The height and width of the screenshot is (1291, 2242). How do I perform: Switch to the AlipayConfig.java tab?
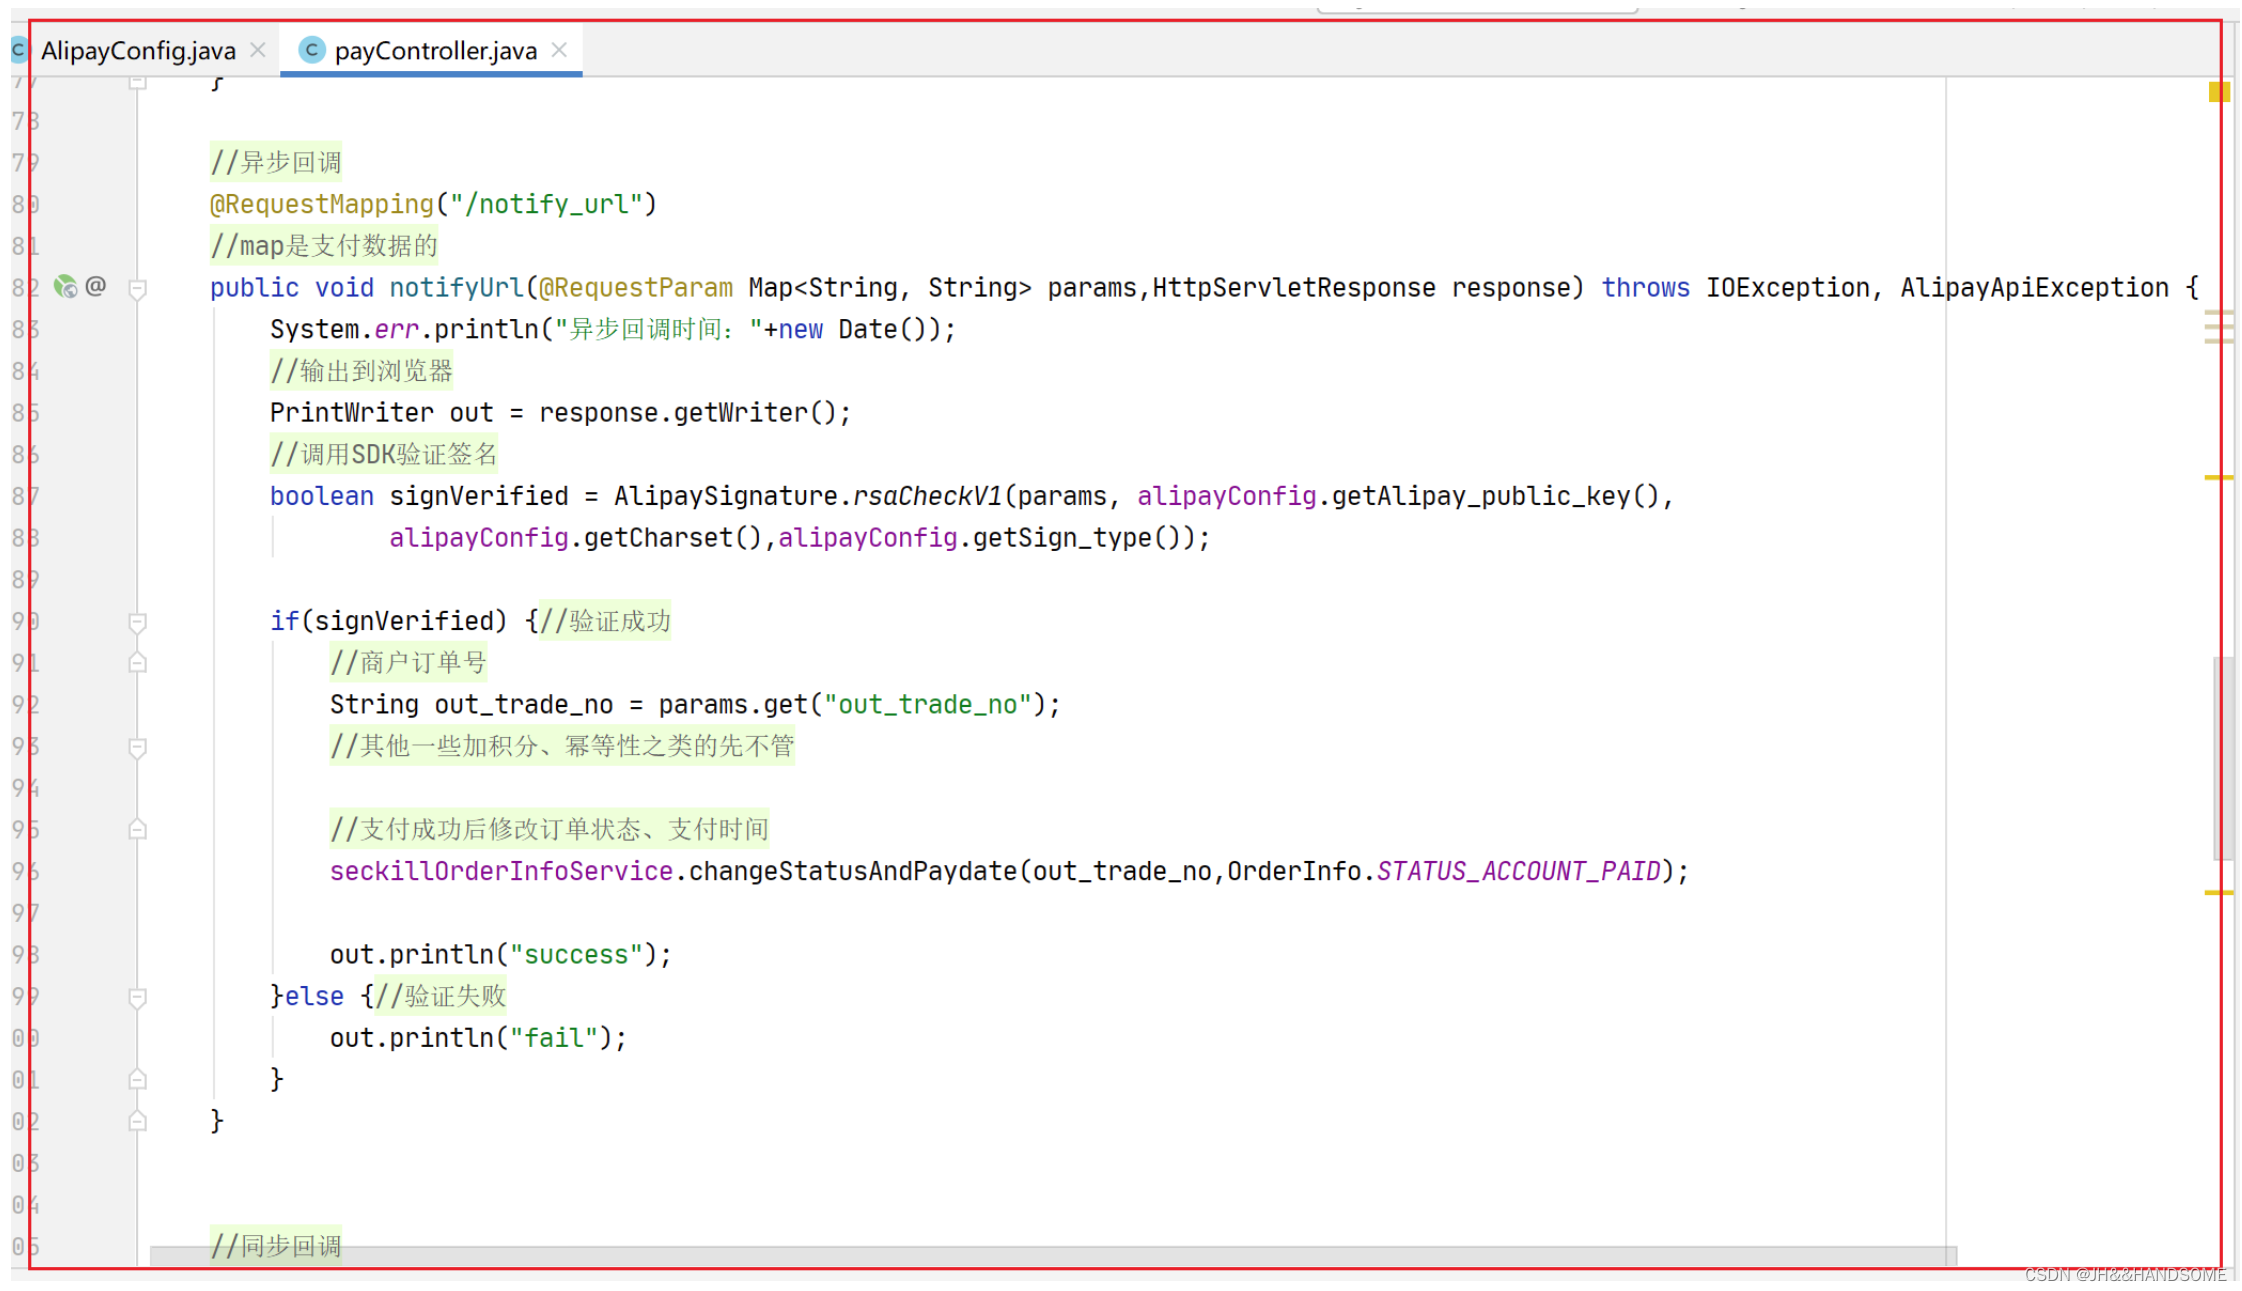(x=138, y=50)
